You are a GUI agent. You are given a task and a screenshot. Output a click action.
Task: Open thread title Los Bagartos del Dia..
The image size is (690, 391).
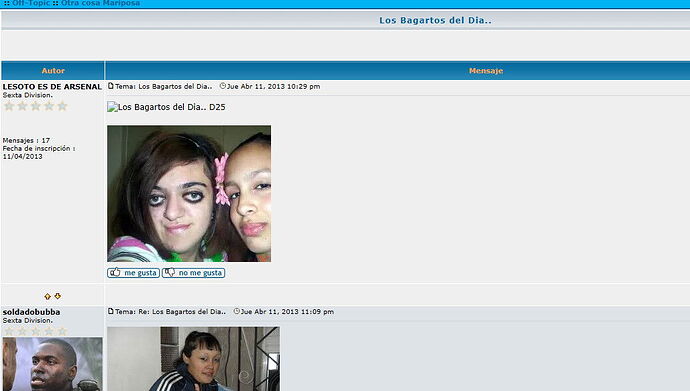point(435,20)
